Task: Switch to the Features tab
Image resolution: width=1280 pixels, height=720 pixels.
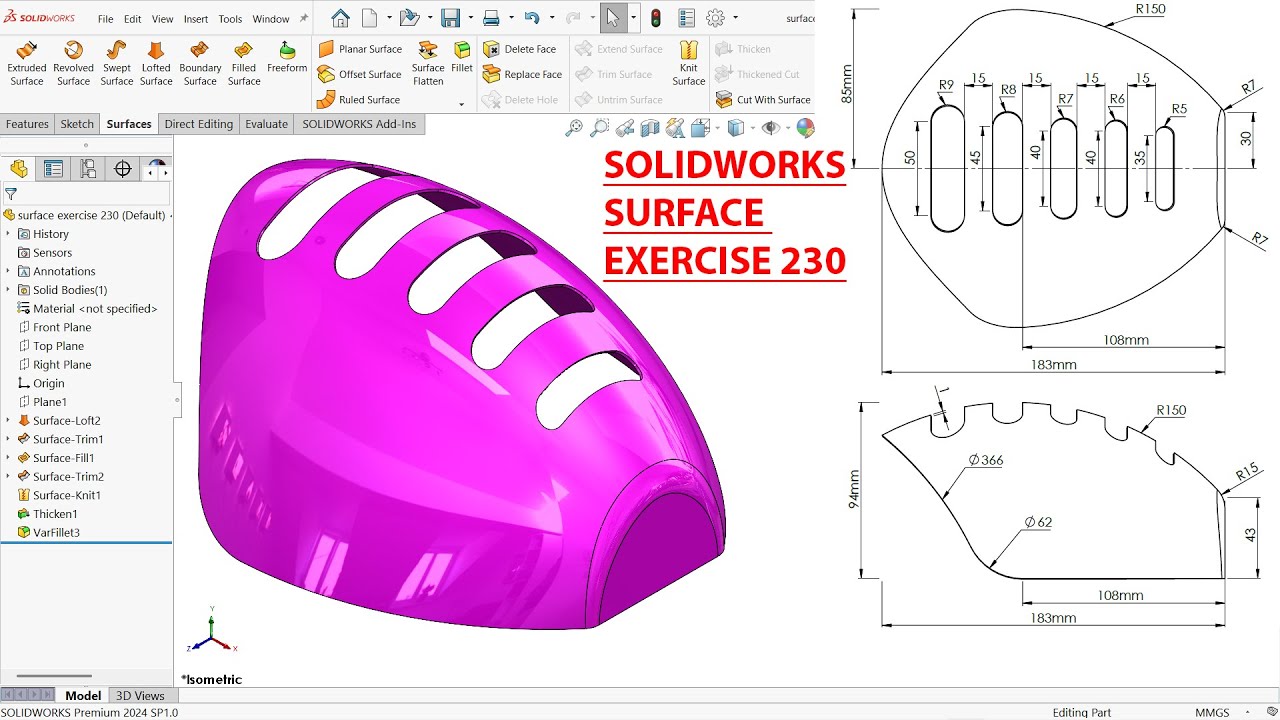Action: click(27, 124)
